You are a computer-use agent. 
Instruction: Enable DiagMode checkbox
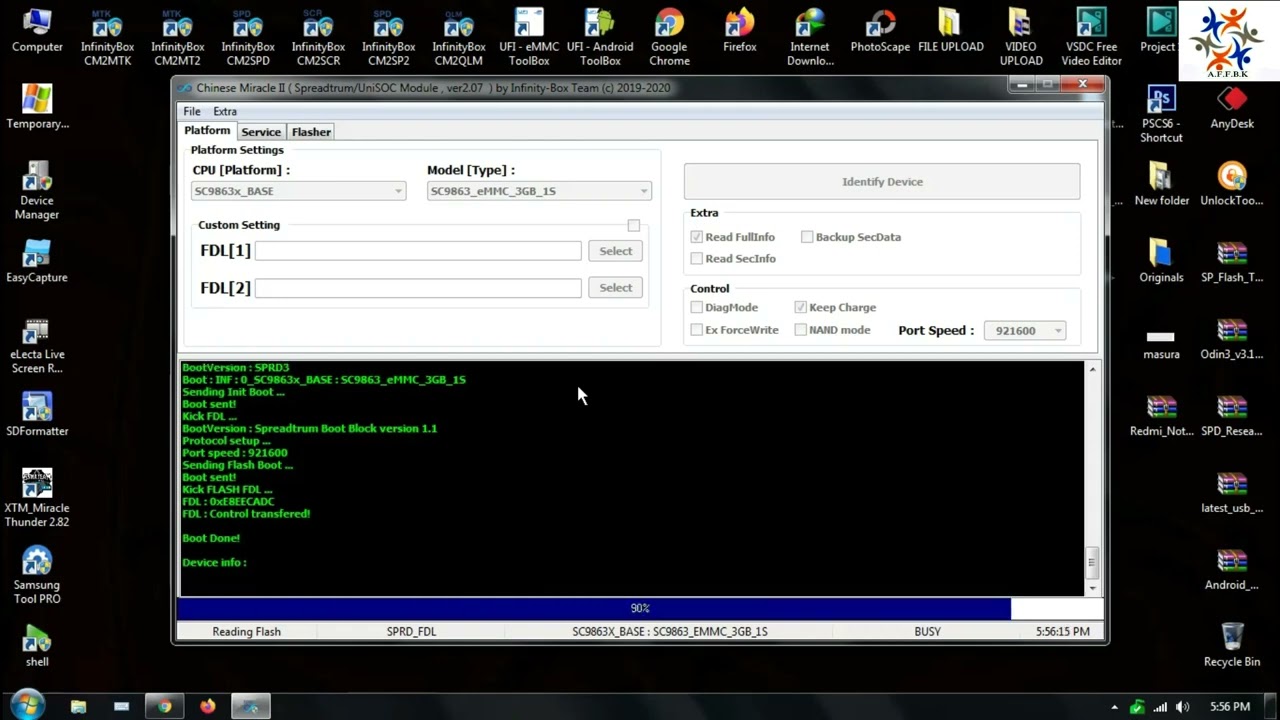pos(697,307)
